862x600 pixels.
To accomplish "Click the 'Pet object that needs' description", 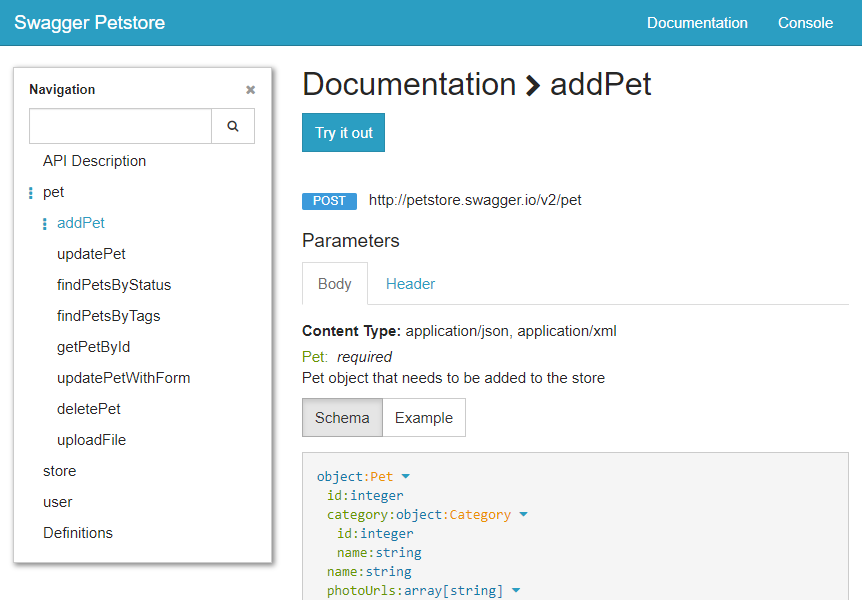I will click(x=454, y=378).
